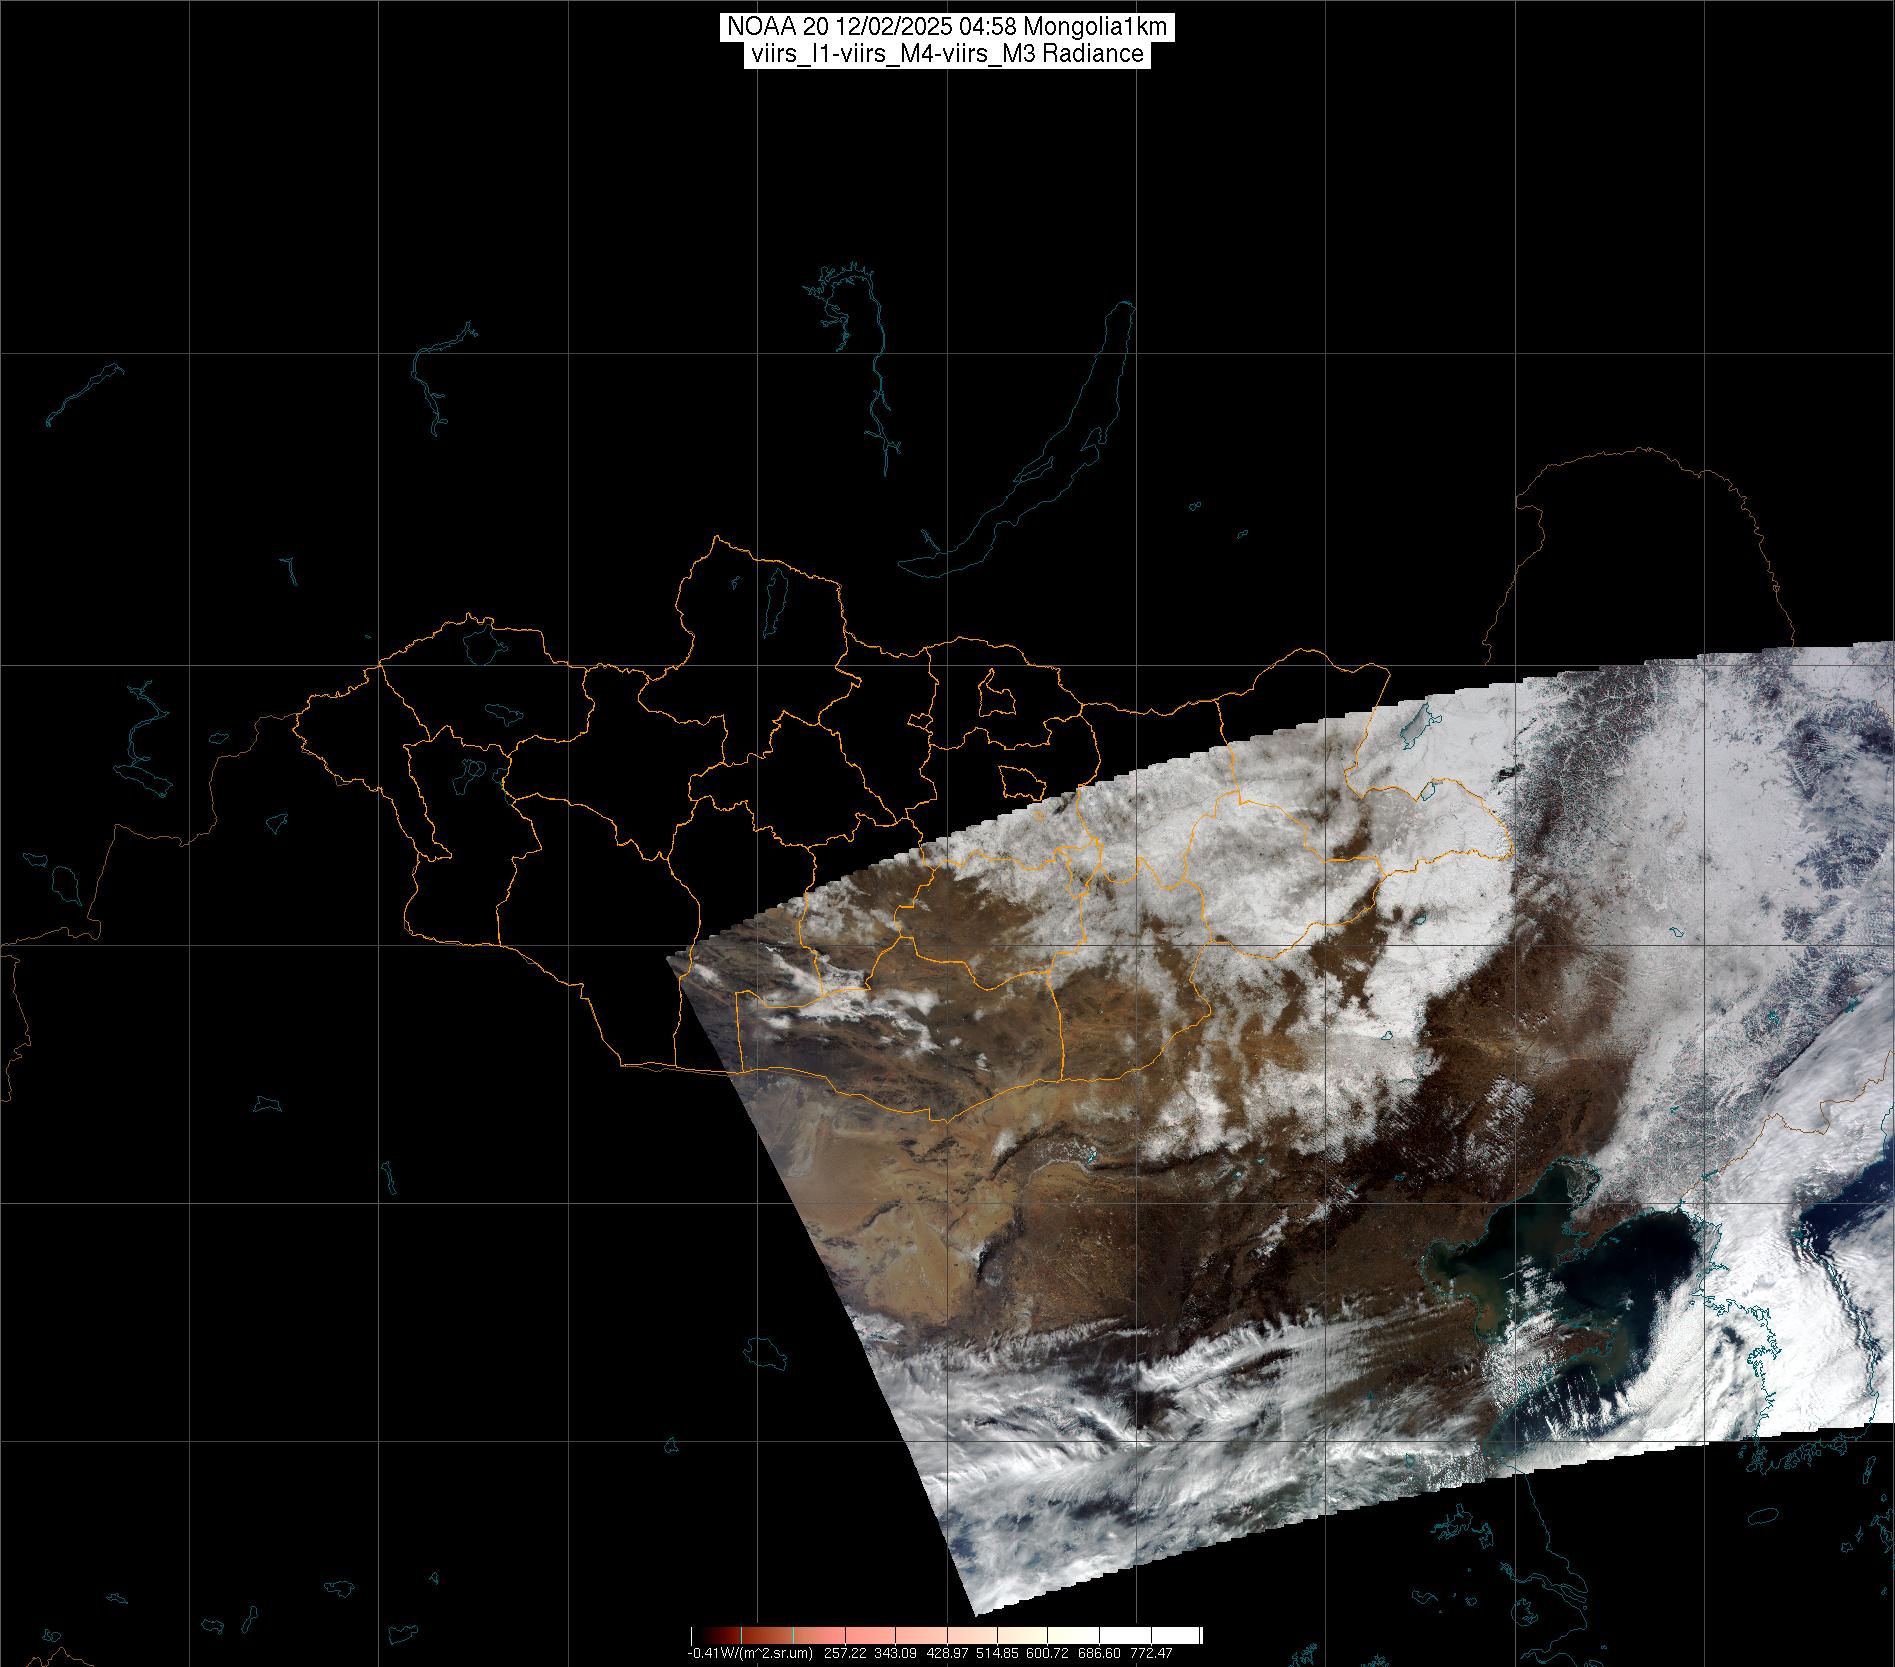Click the radiance color scale bar
The image size is (1895, 1667).
tap(946, 1636)
